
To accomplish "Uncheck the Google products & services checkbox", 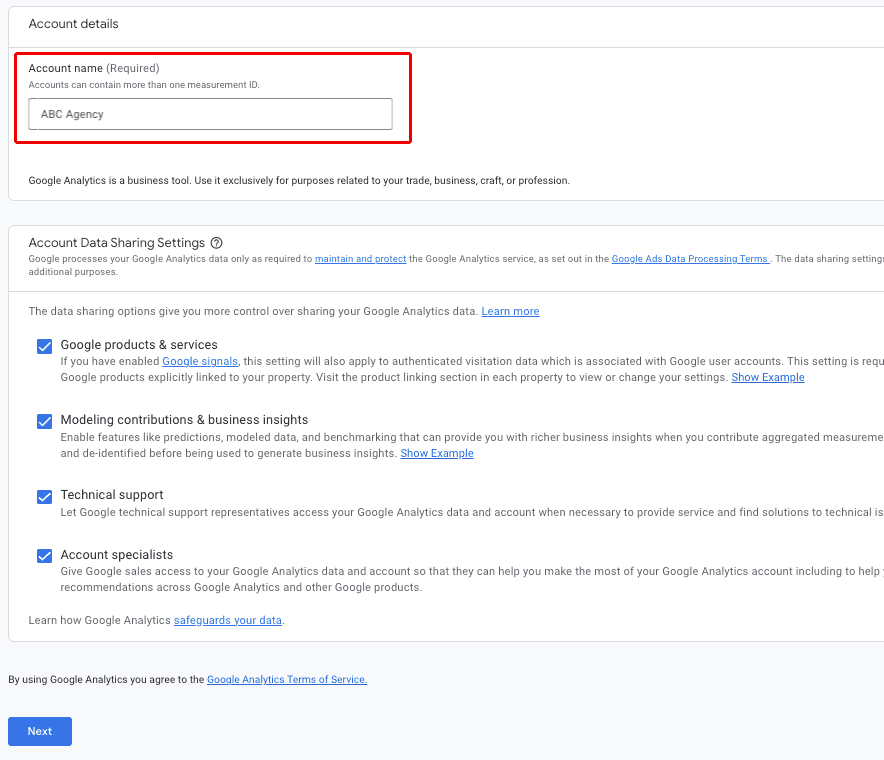I will tap(44, 345).
